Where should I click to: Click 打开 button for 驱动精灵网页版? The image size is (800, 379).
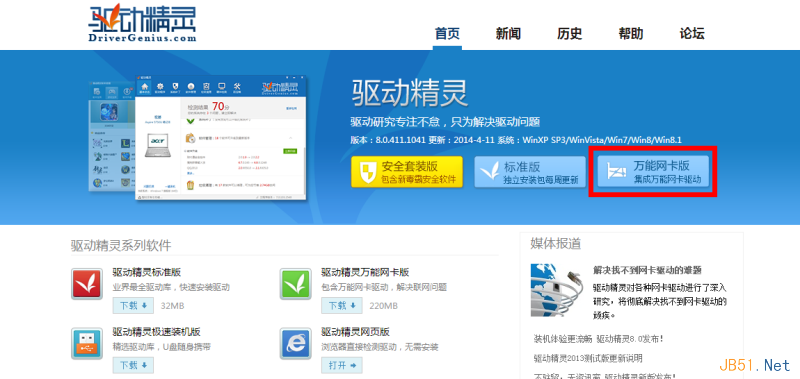(x=342, y=365)
